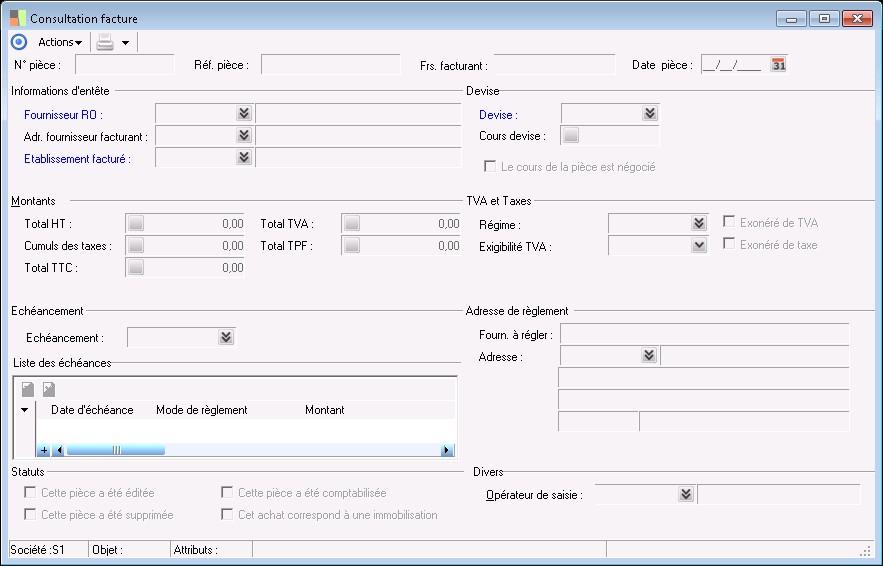The width and height of the screenshot is (883, 566).
Task: Click the Montant column header
Action: click(325, 410)
